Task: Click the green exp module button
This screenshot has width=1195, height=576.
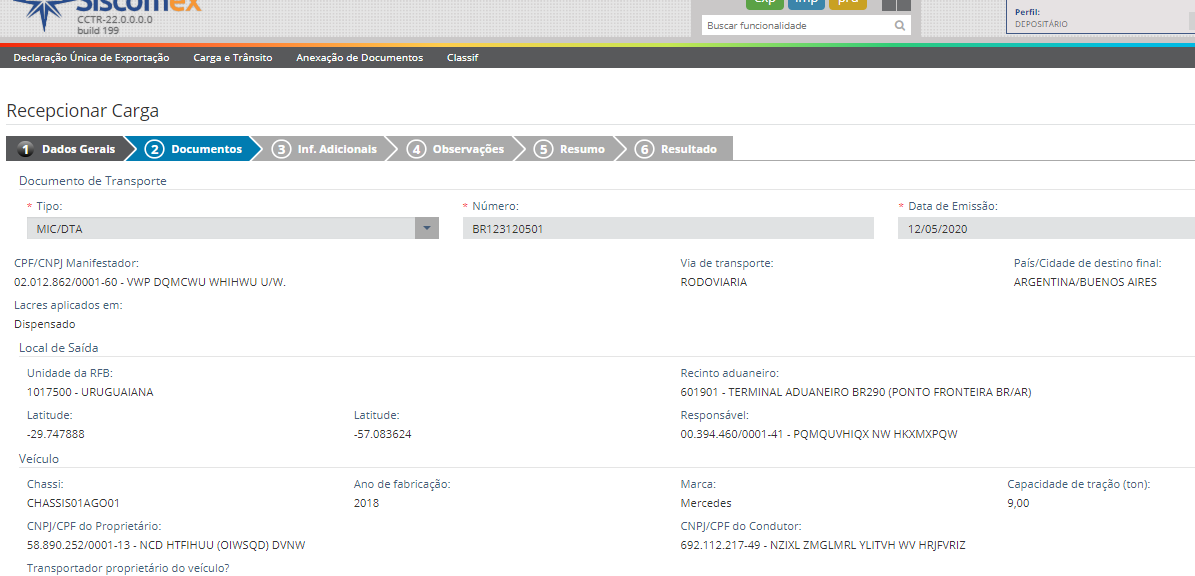Action: pos(765,3)
